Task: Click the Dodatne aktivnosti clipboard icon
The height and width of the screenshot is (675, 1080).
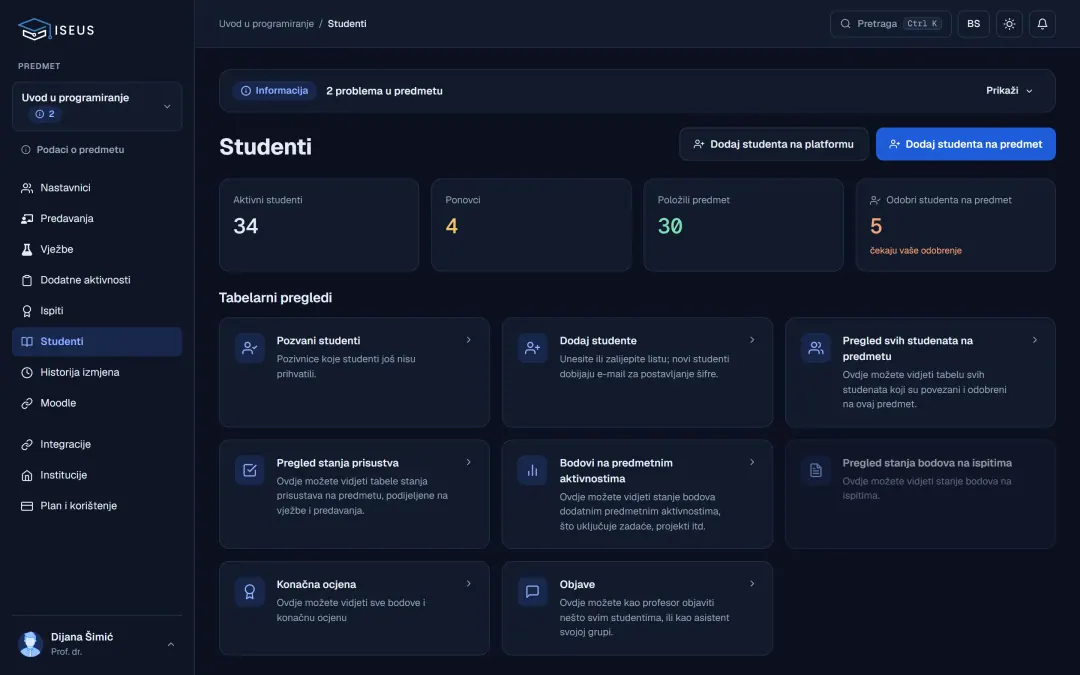Action: [27, 280]
